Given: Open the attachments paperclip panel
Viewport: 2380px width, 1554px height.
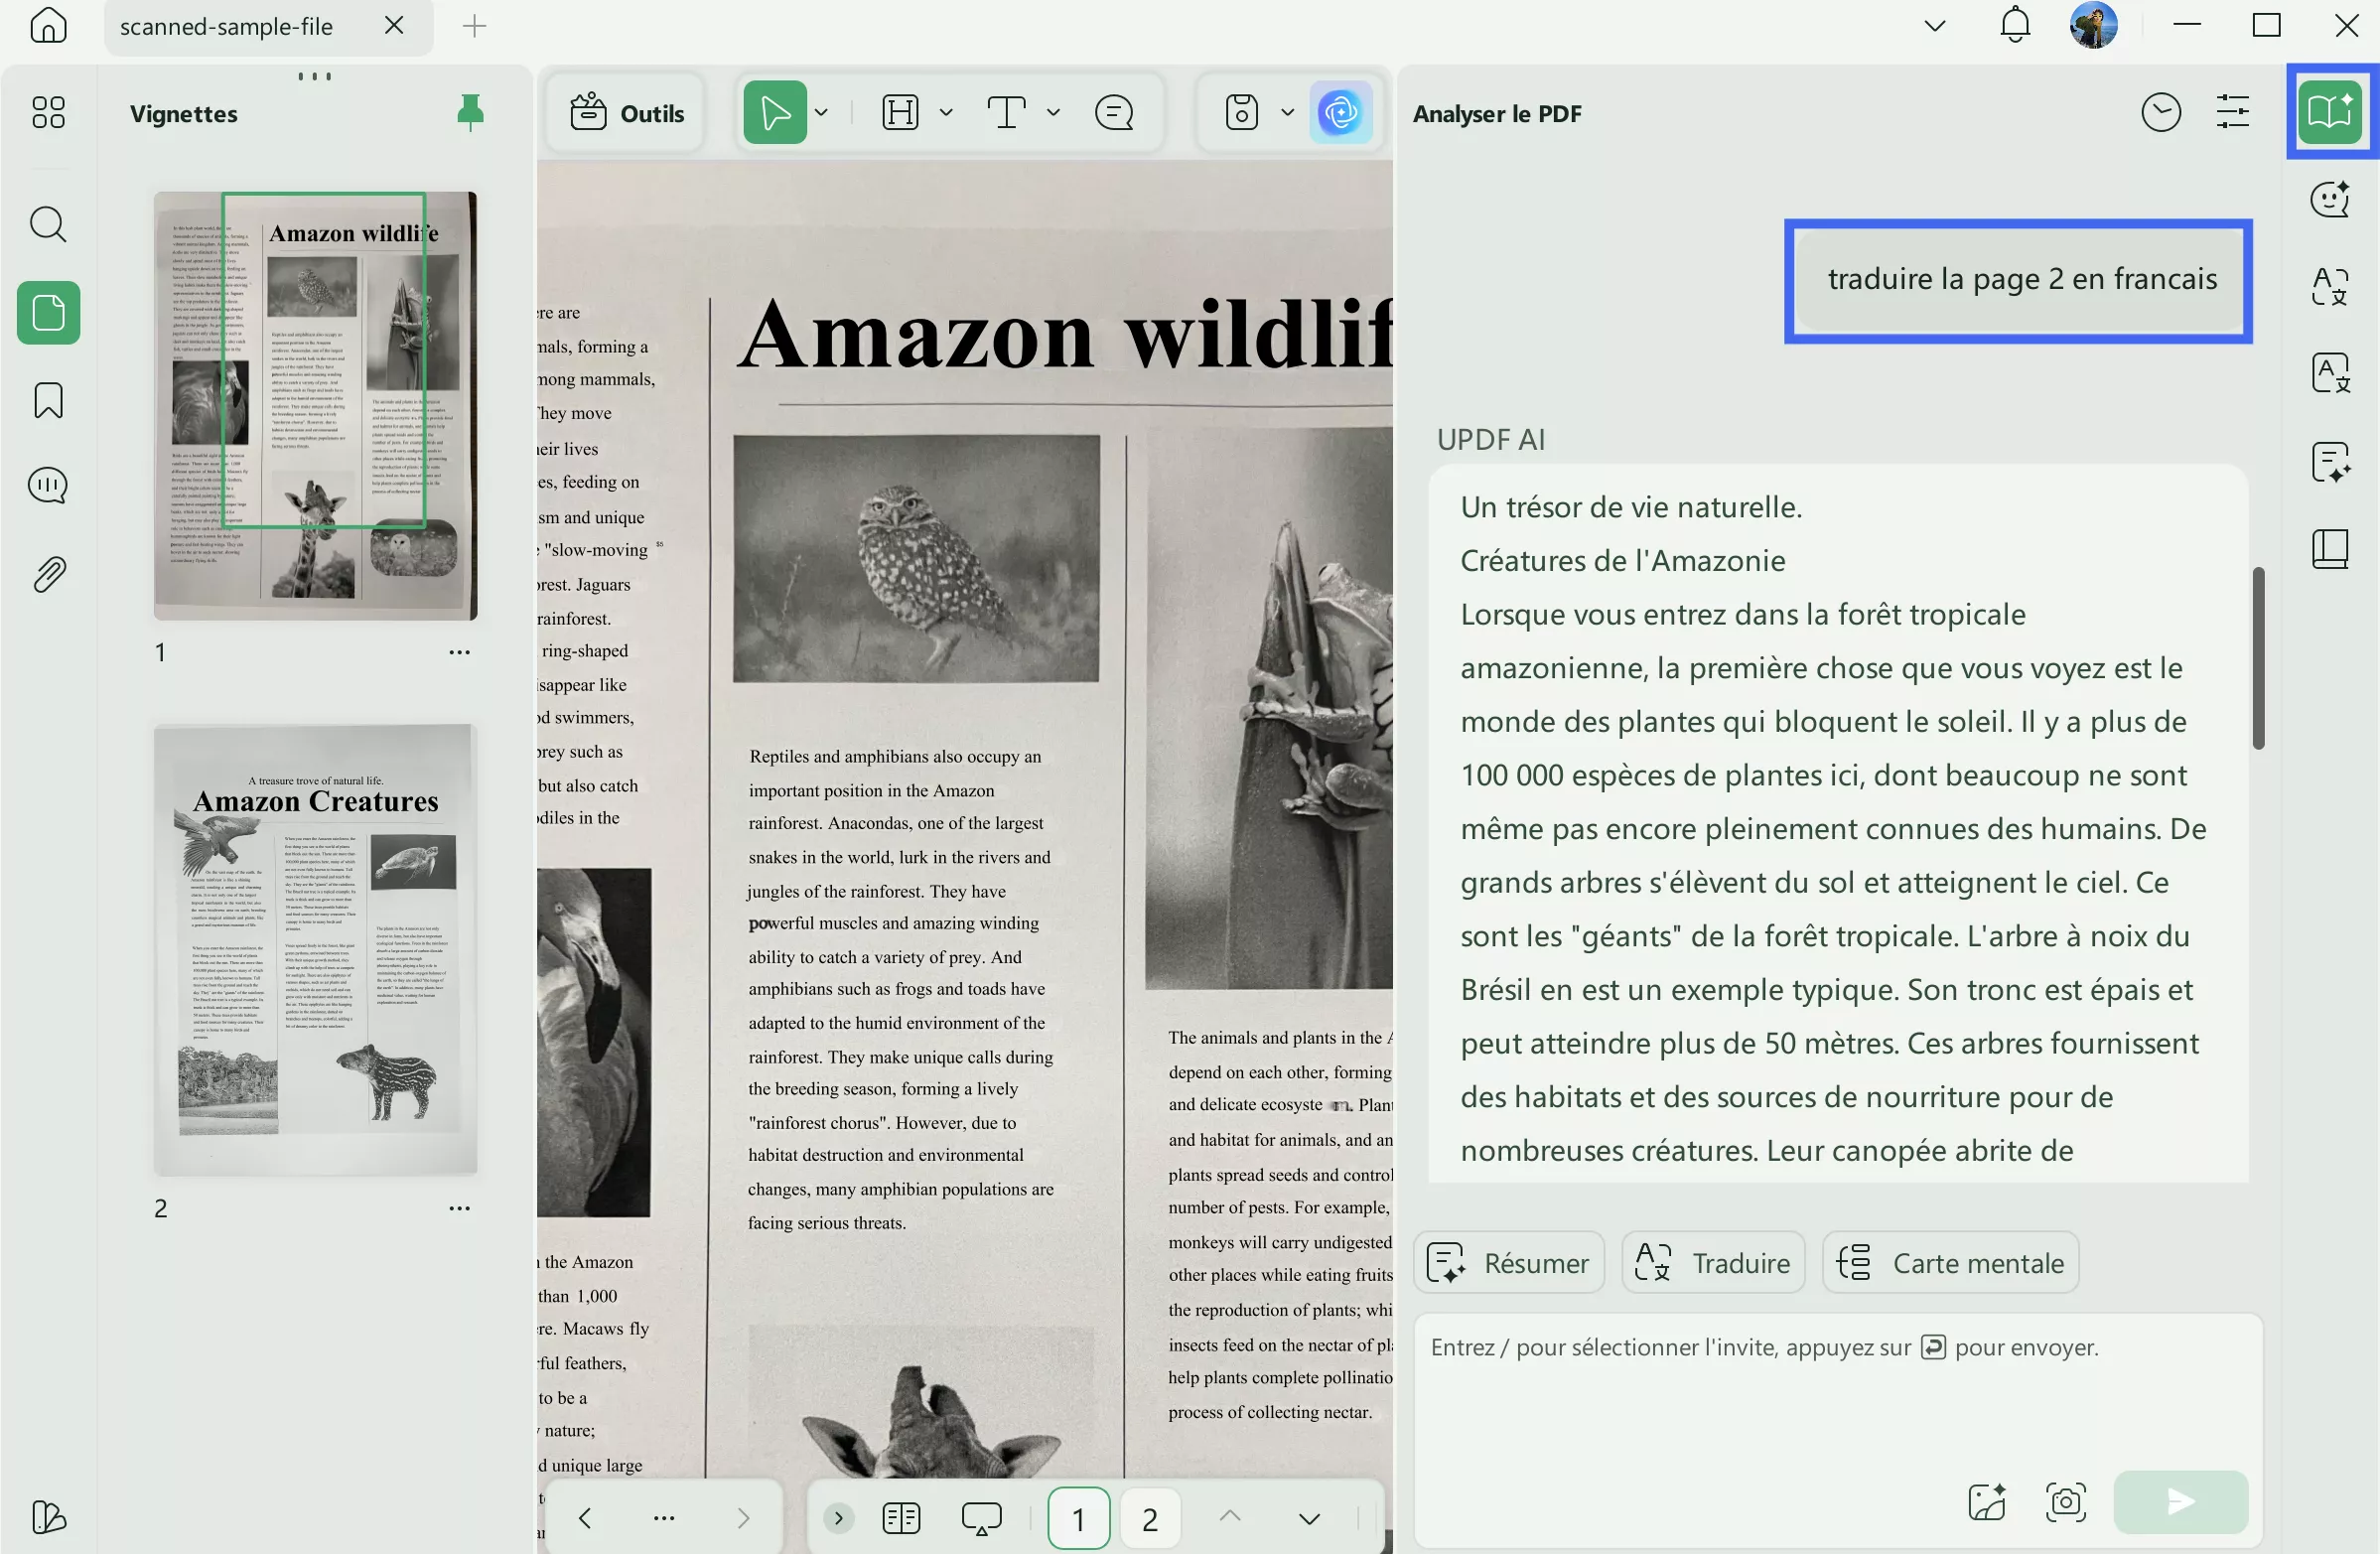Looking at the screenshot, I should [x=47, y=572].
